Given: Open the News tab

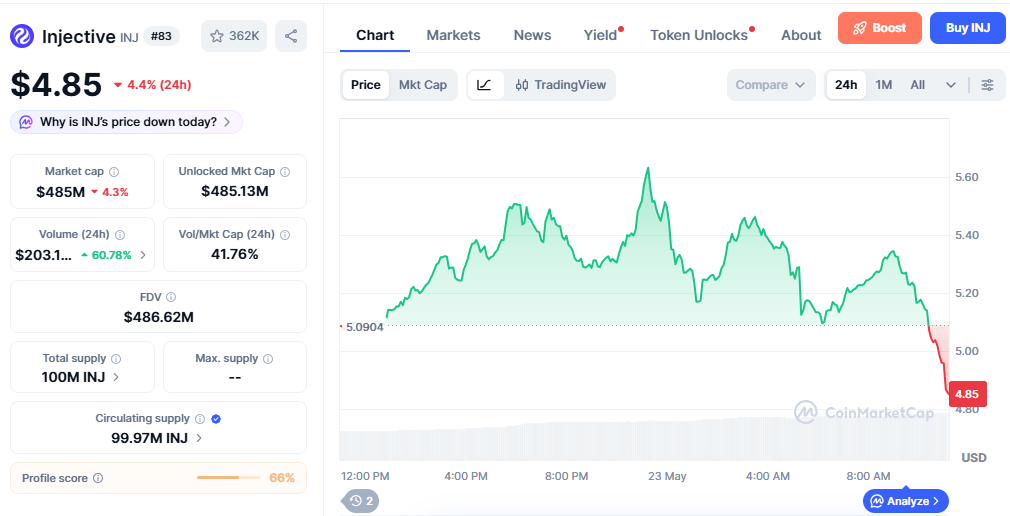Looking at the screenshot, I should click(532, 35).
